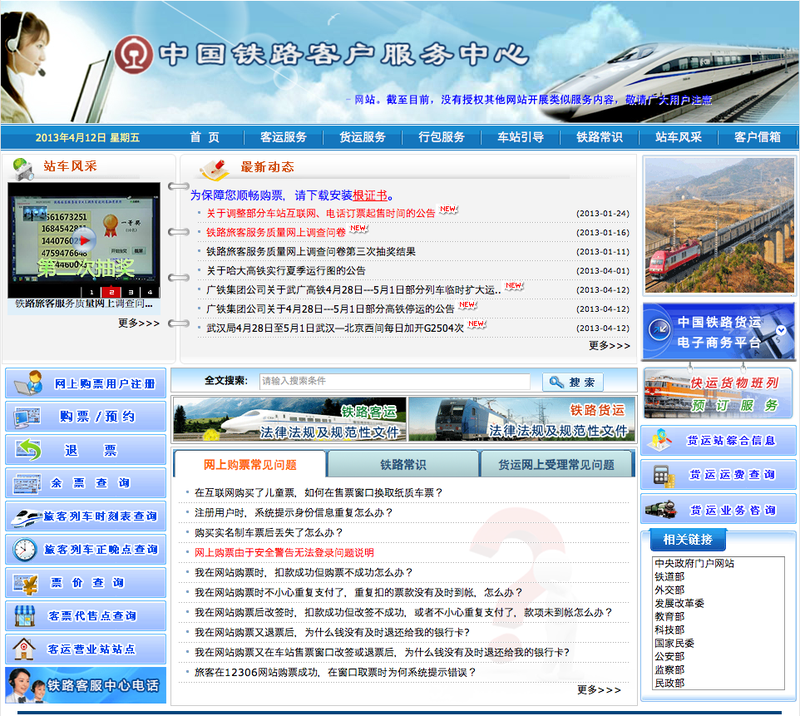Open 广铁集团公司关于4月28日—5月1日部分高铁停运的公告

pyautogui.click(x=330, y=309)
